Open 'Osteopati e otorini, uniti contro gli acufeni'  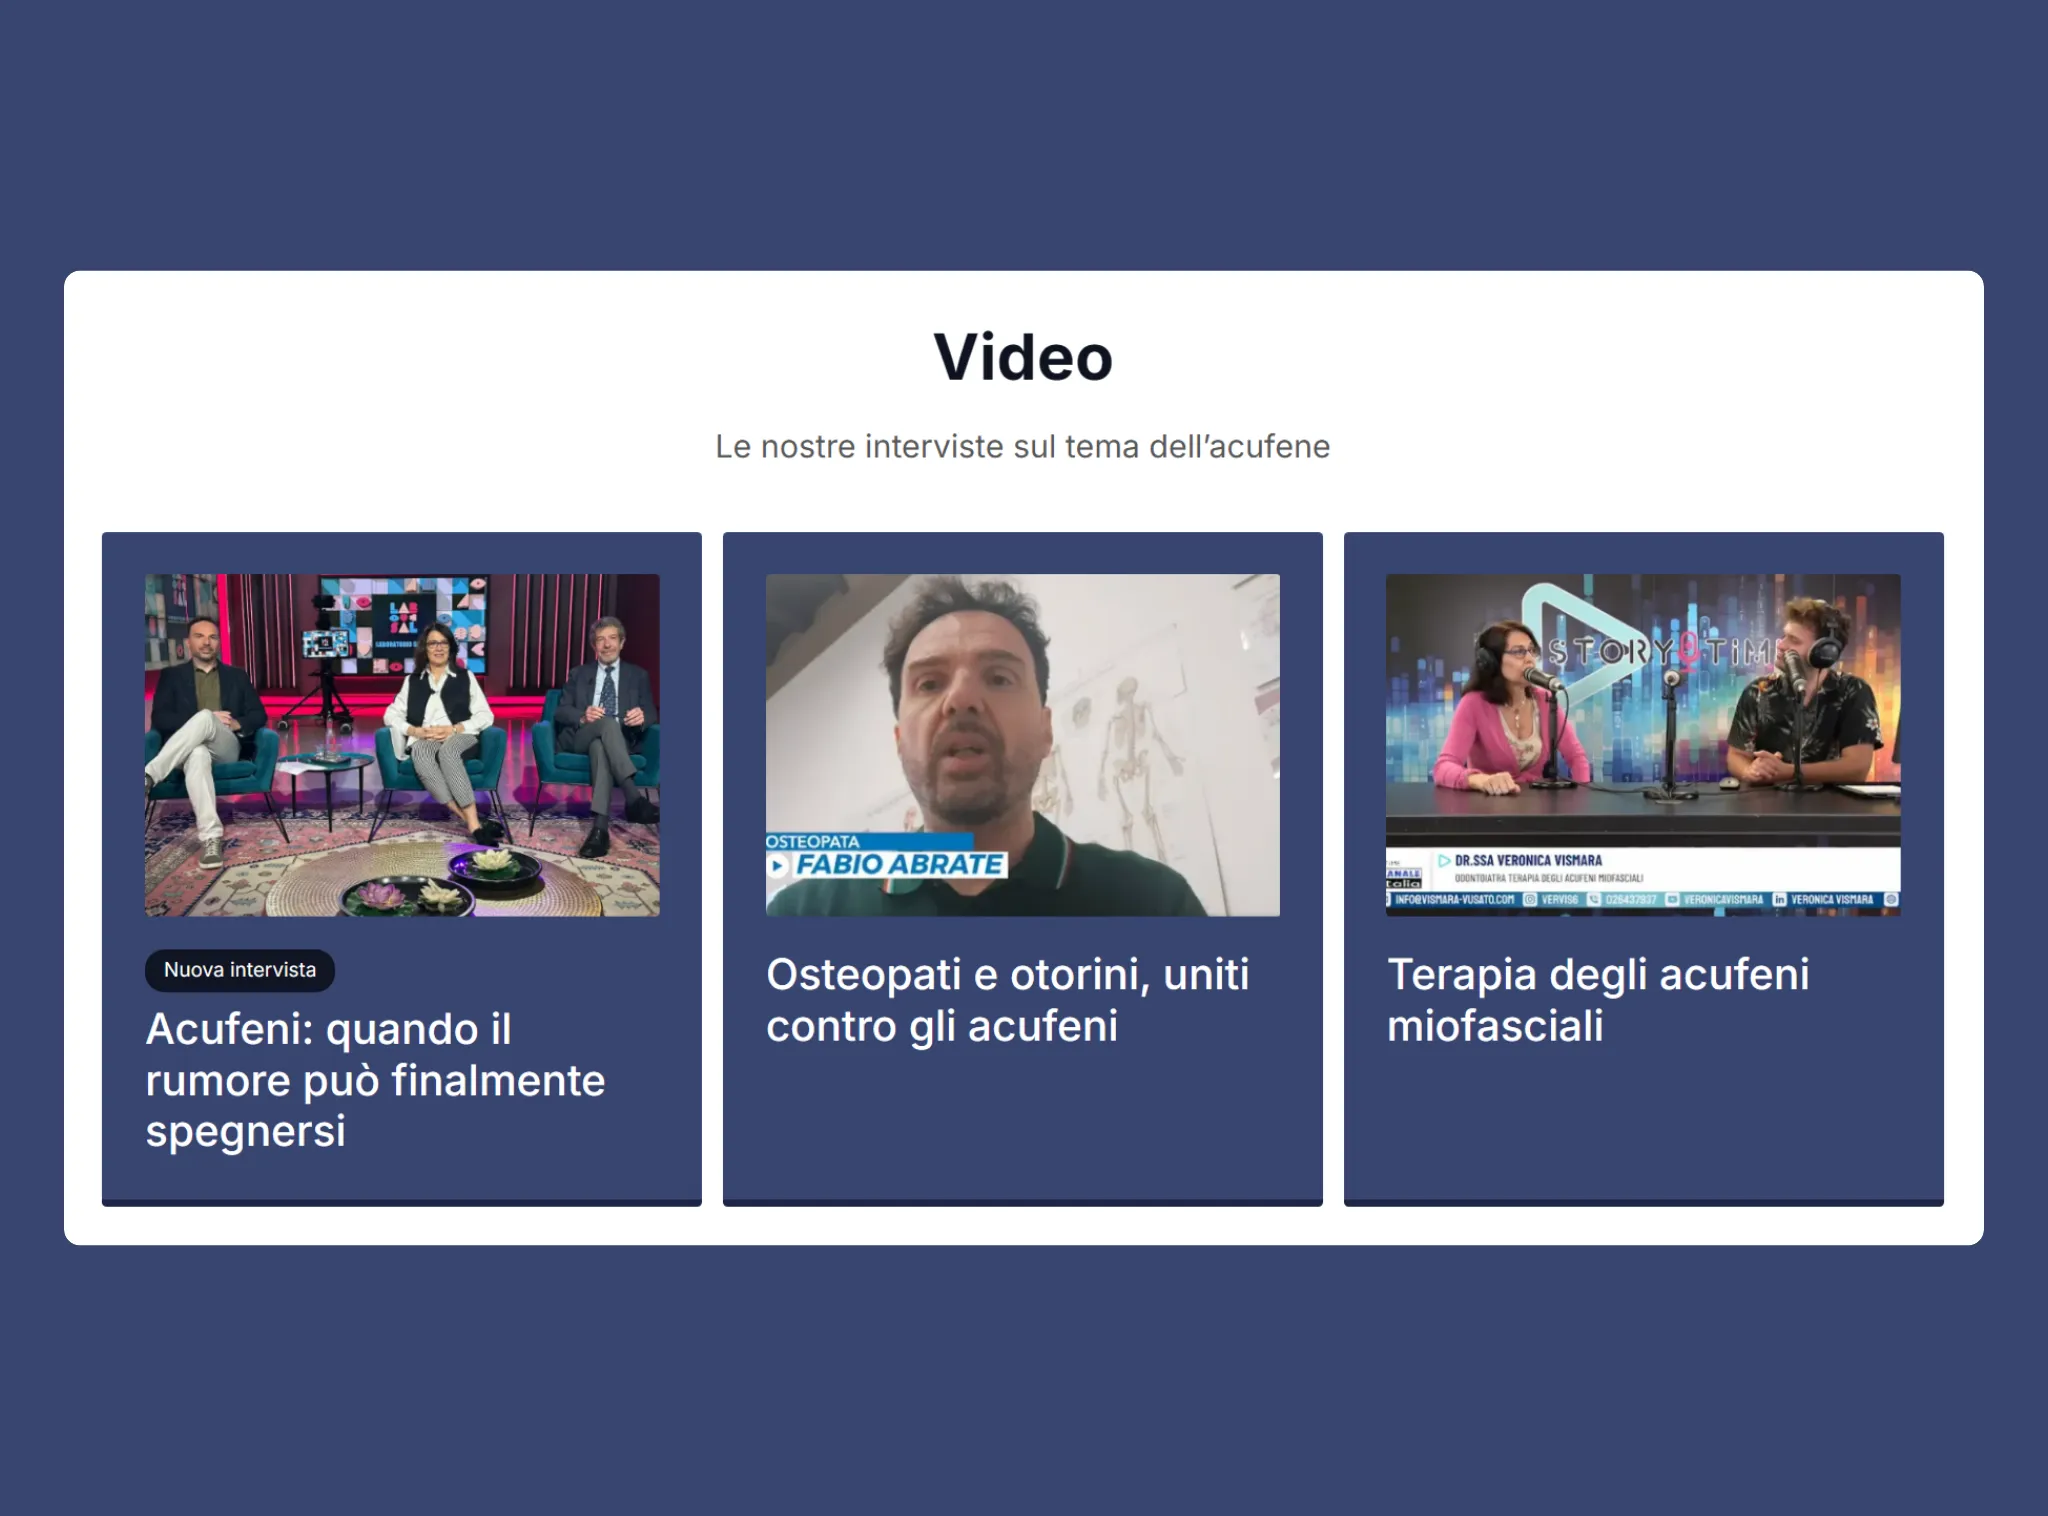point(1008,1000)
